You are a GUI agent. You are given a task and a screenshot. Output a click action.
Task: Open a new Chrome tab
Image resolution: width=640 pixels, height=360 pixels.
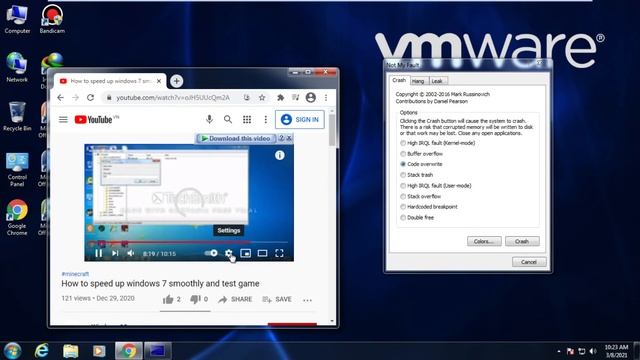176,81
